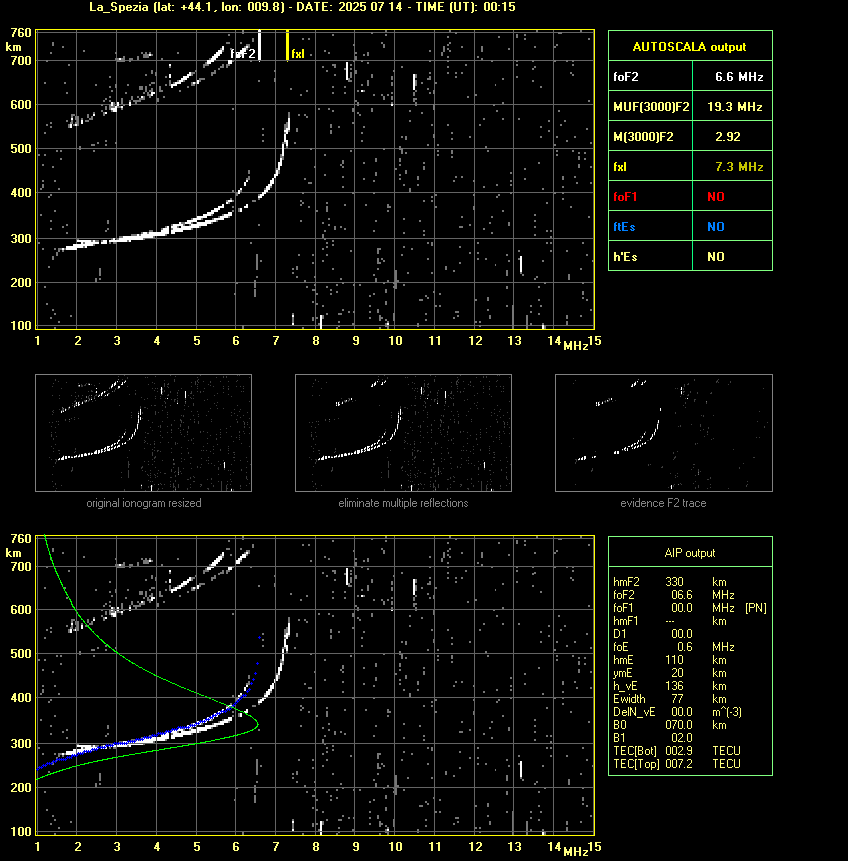Click the h_vE value '136'
Screen dimensions: 848x861
[x=674, y=686]
